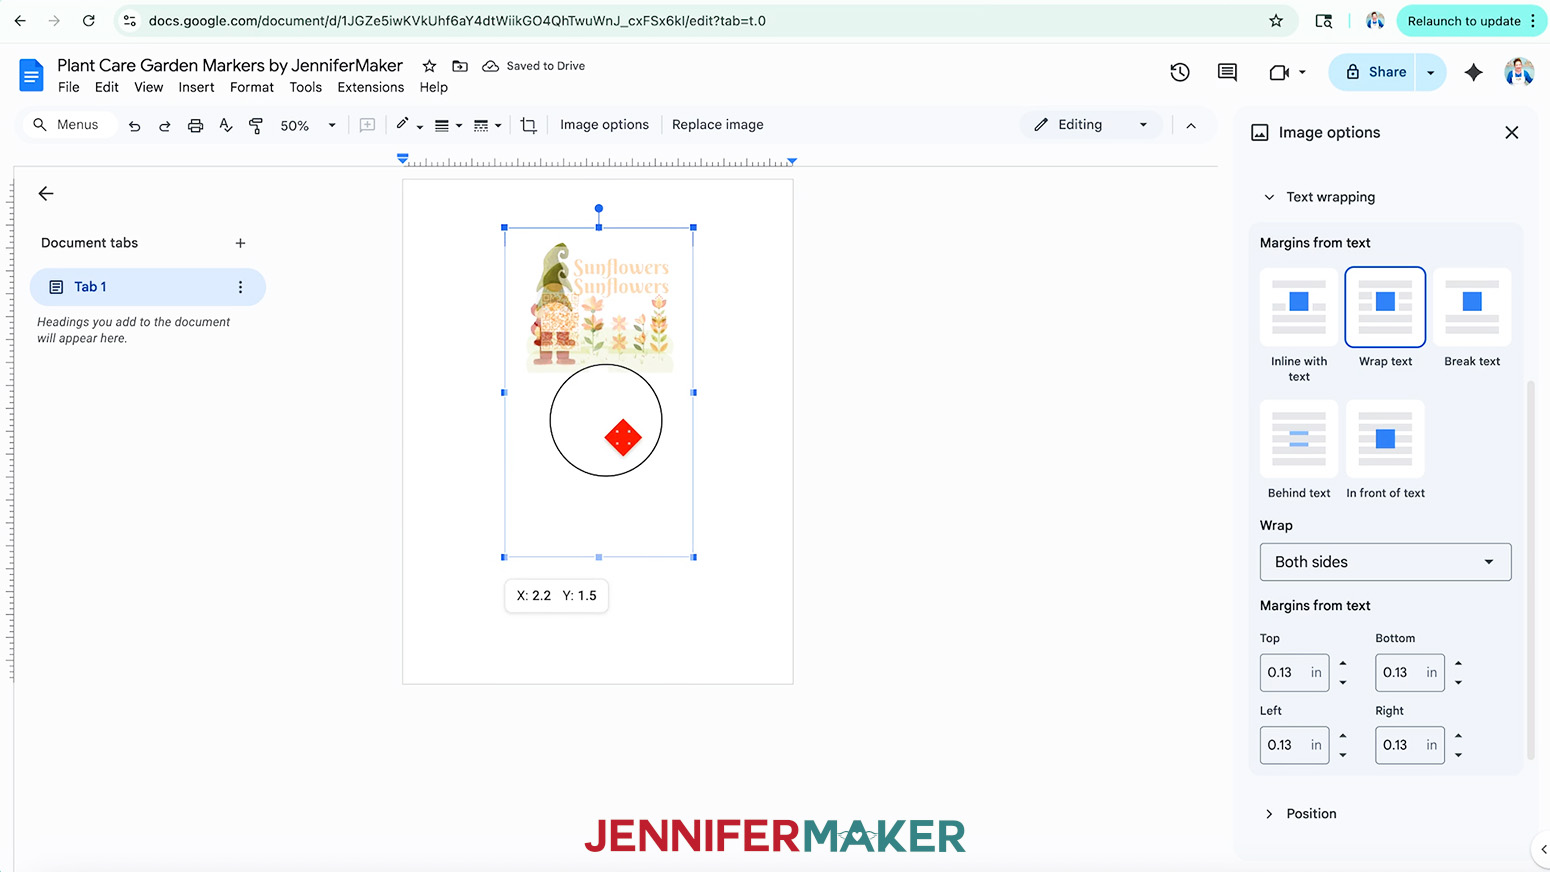Select Tab 1 in document tabs
The image size is (1550, 872).
coord(147,287)
